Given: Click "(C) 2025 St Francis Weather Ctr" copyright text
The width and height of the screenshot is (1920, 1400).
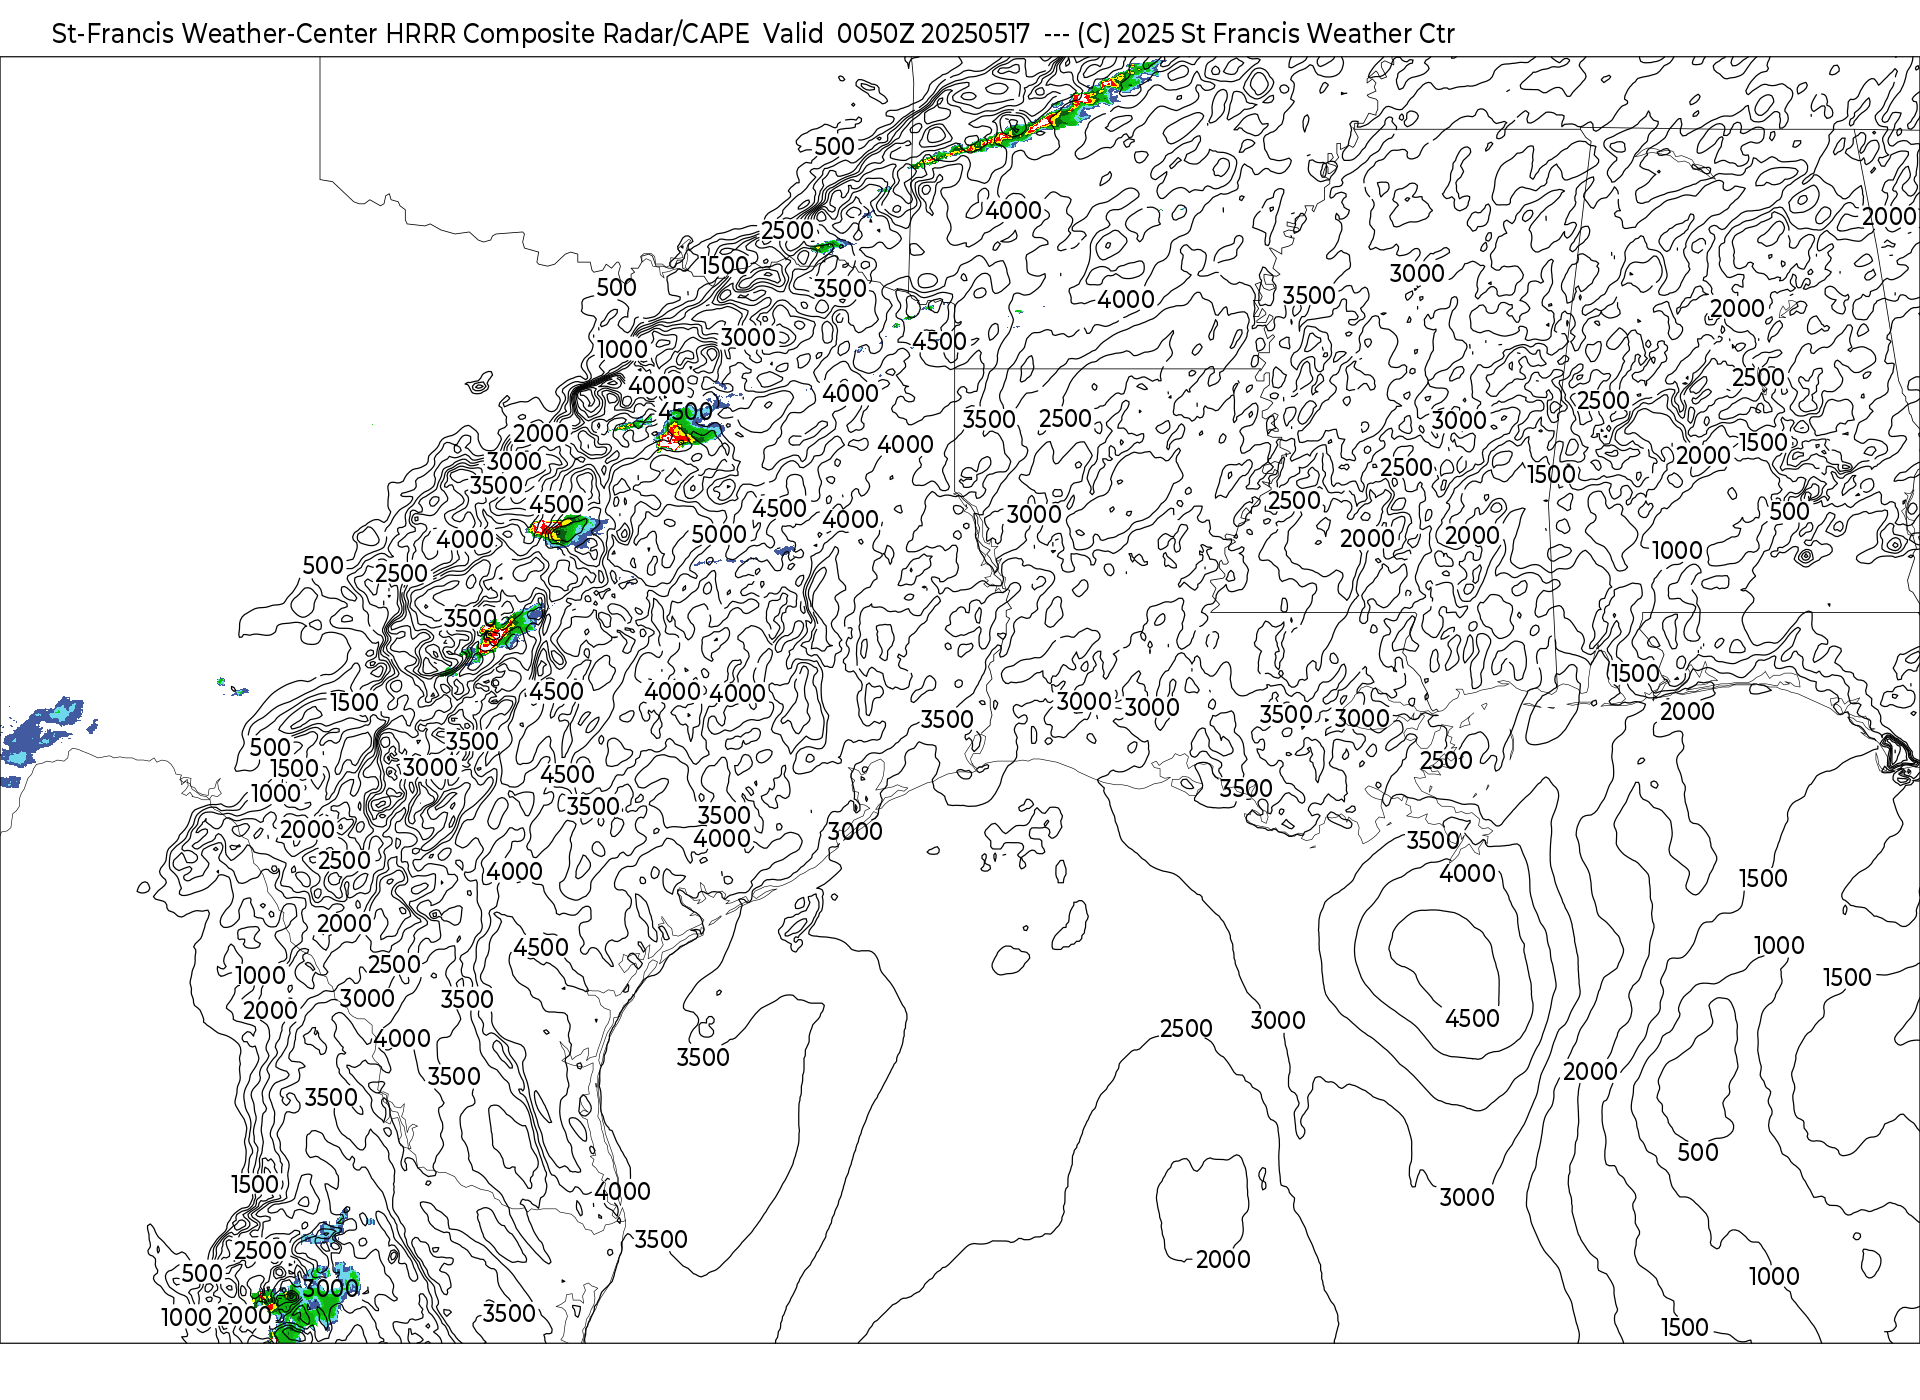Looking at the screenshot, I should pos(1265,34).
